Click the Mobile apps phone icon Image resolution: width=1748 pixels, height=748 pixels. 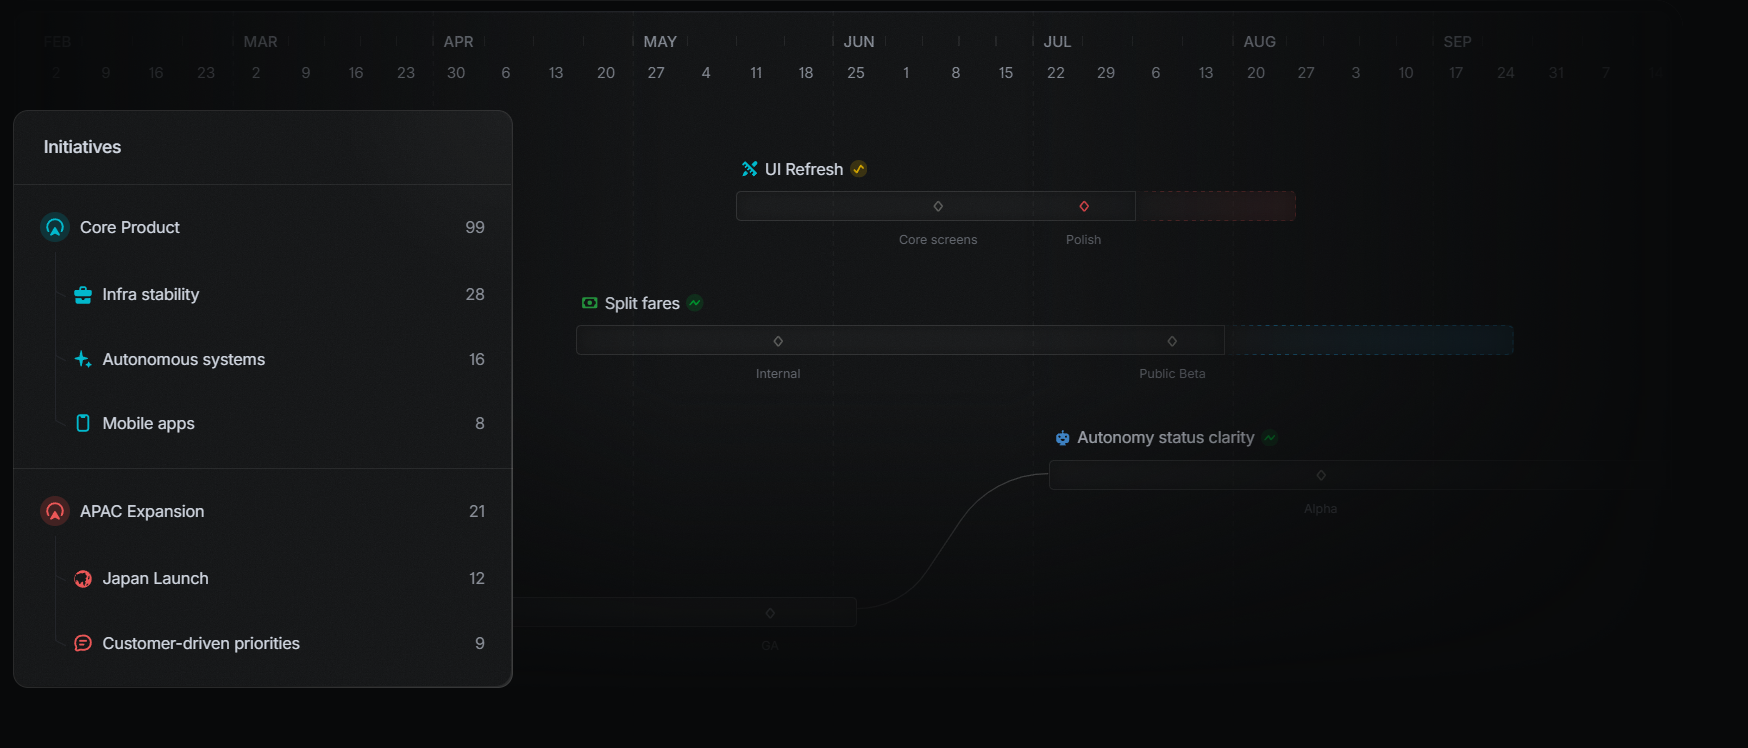(x=83, y=423)
